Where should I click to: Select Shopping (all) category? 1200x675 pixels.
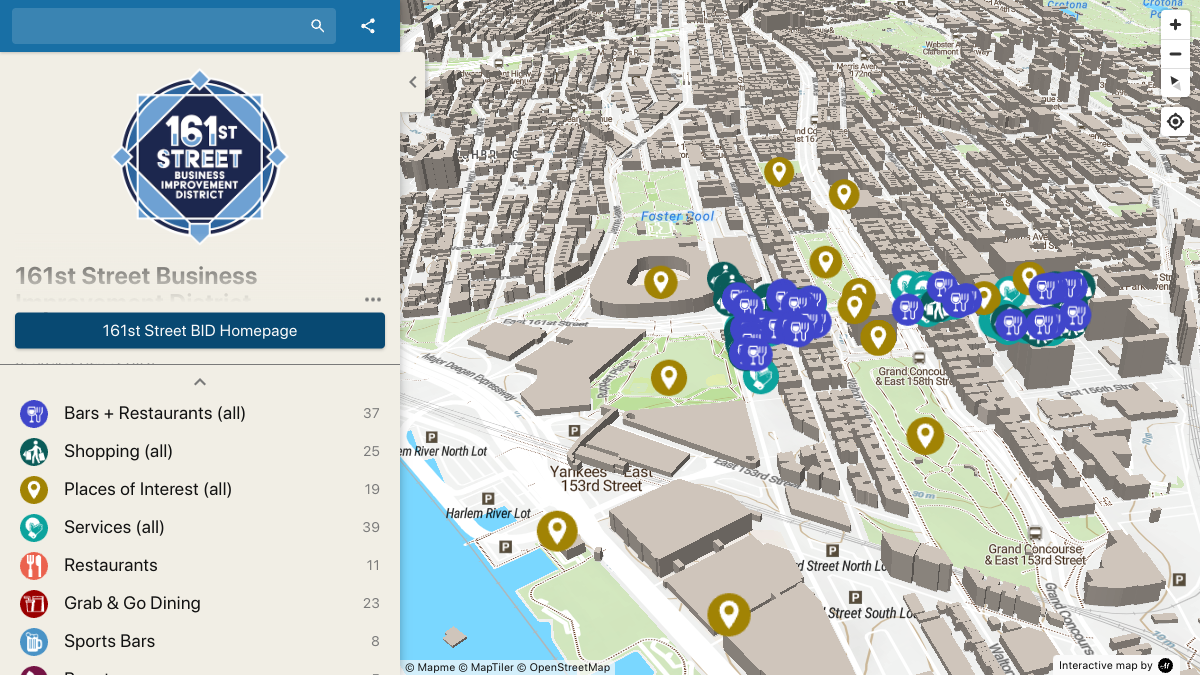pyautogui.click(x=200, y=451)
